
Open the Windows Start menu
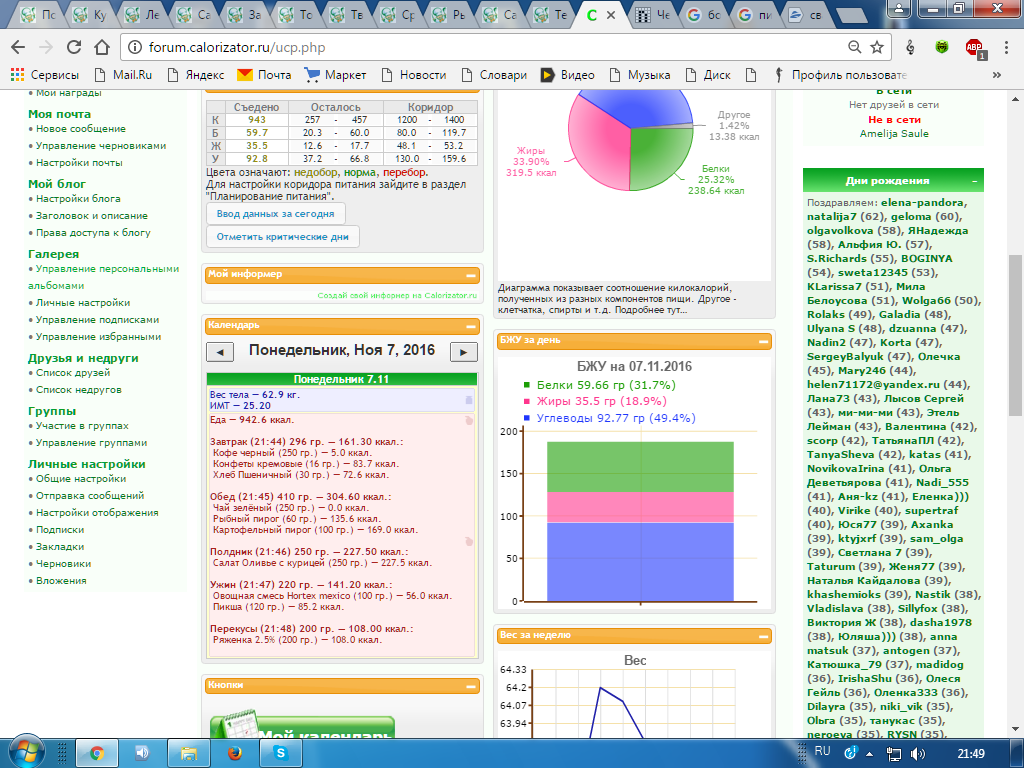pos(26,752)
